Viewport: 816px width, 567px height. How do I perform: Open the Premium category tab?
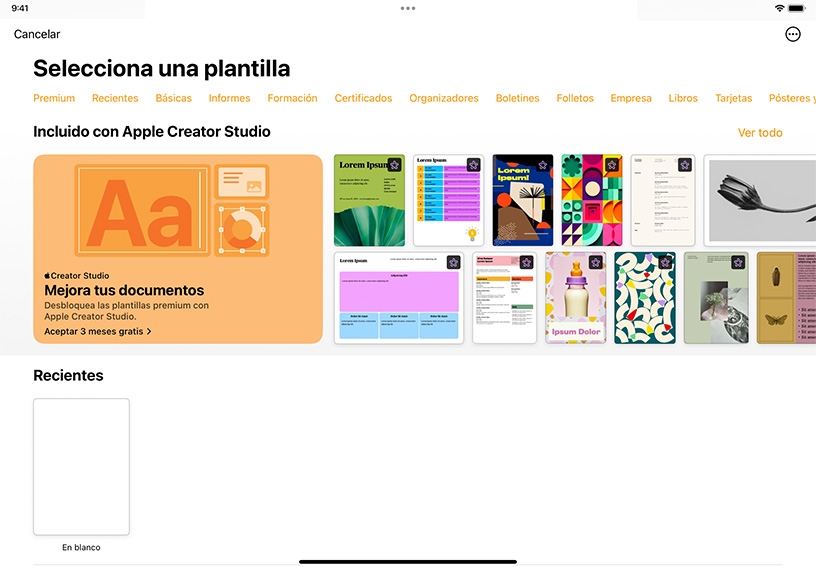tap(54, 98)
